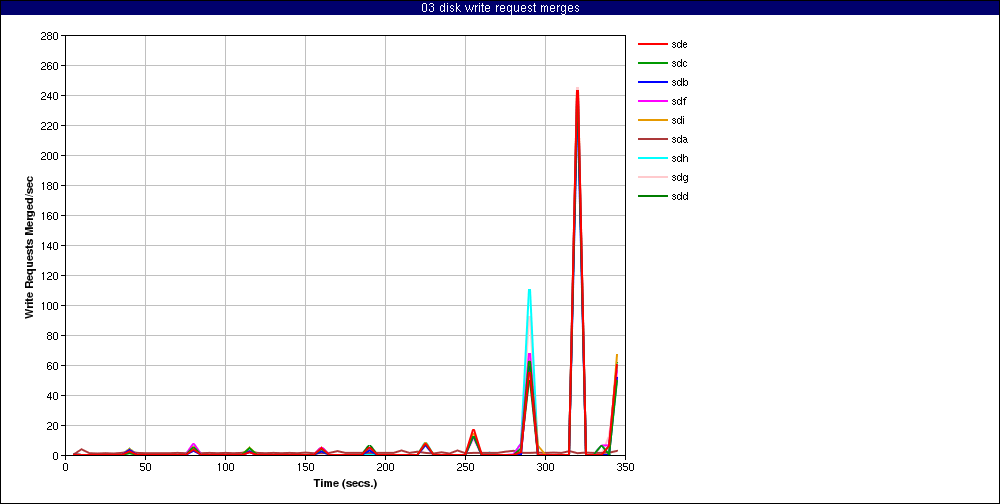Click the cyan sdh legend color line
Image resolution: width=1000 pixels, height=504 pixels.
tap(652, 158)
